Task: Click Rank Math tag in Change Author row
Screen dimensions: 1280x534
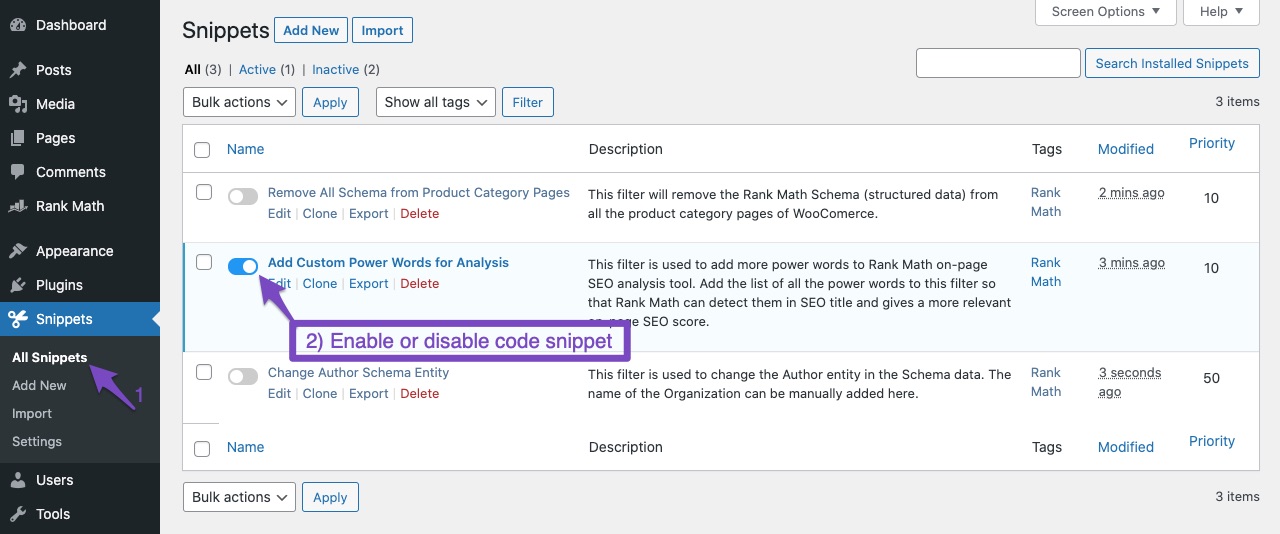Action: tap(1046, 382)
